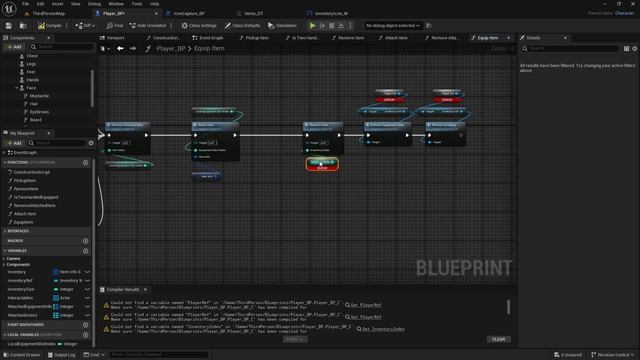Add a new variable with the plus icon
The height and width of the screenshot is (360, 640).
[85, 251]
